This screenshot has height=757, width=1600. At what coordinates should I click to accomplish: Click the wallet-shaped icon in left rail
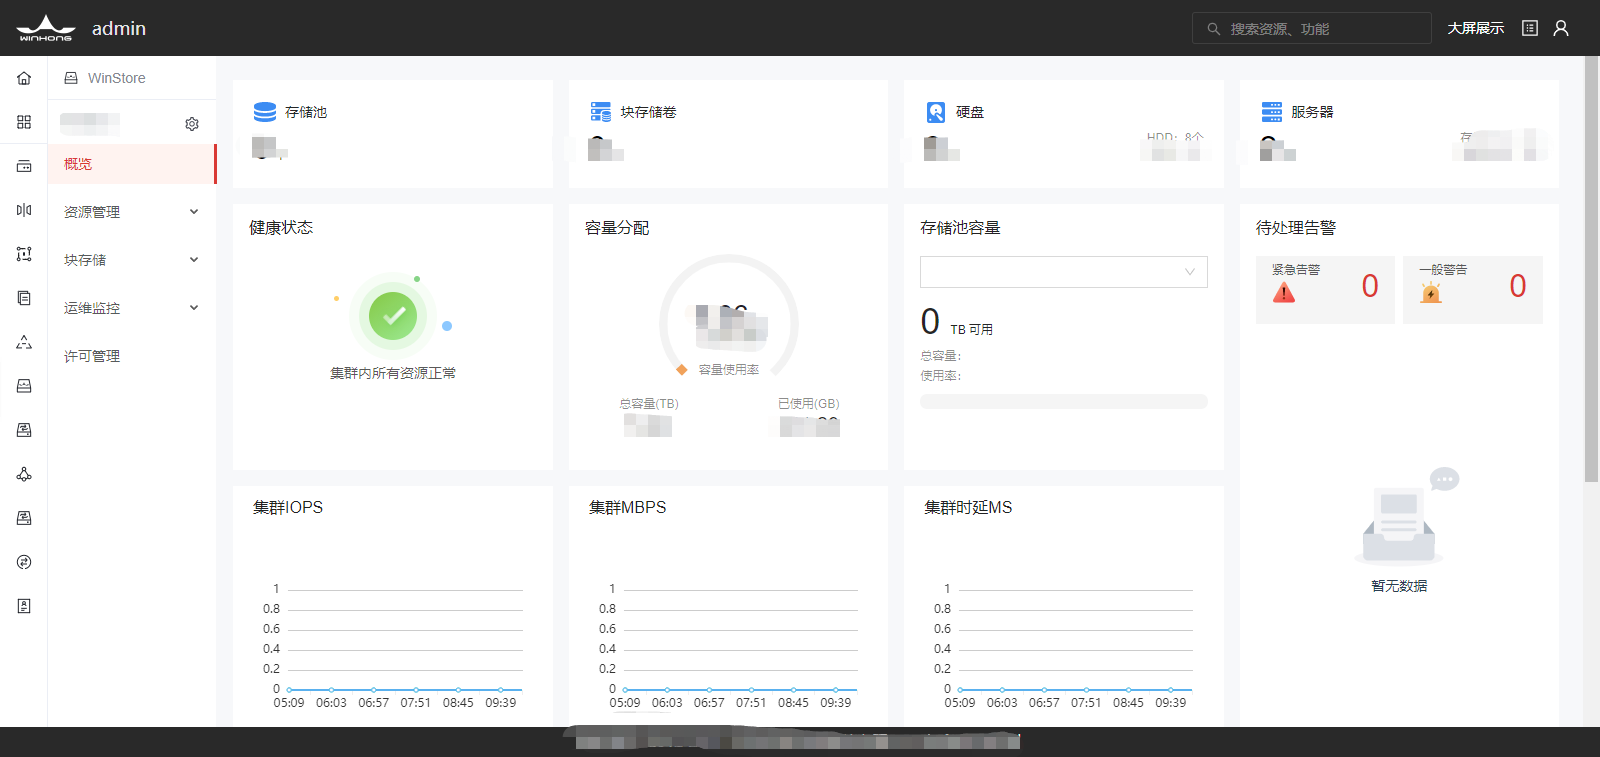click(24, 166)
